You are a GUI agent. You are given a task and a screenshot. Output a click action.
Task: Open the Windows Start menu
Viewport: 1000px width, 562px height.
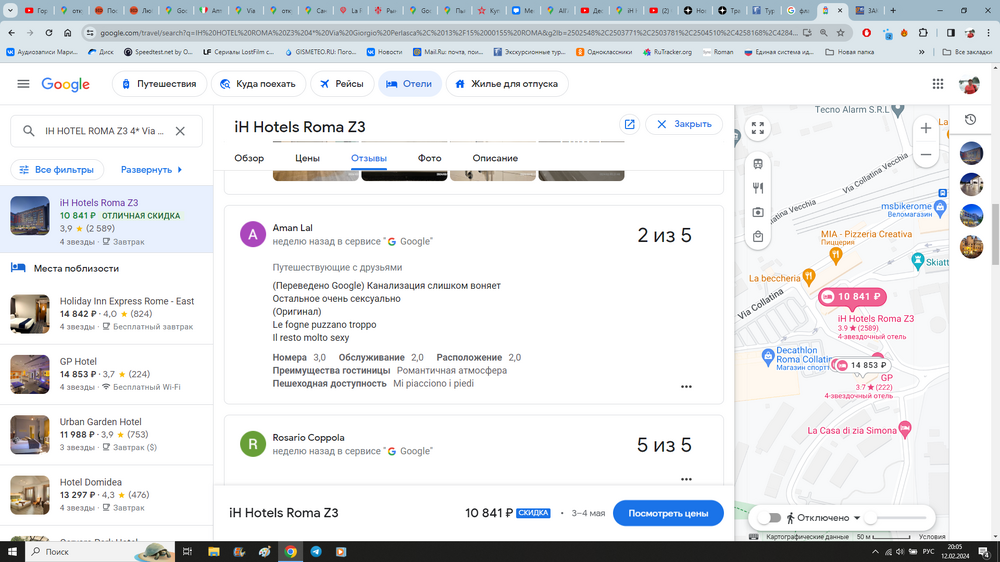(12, 552)
